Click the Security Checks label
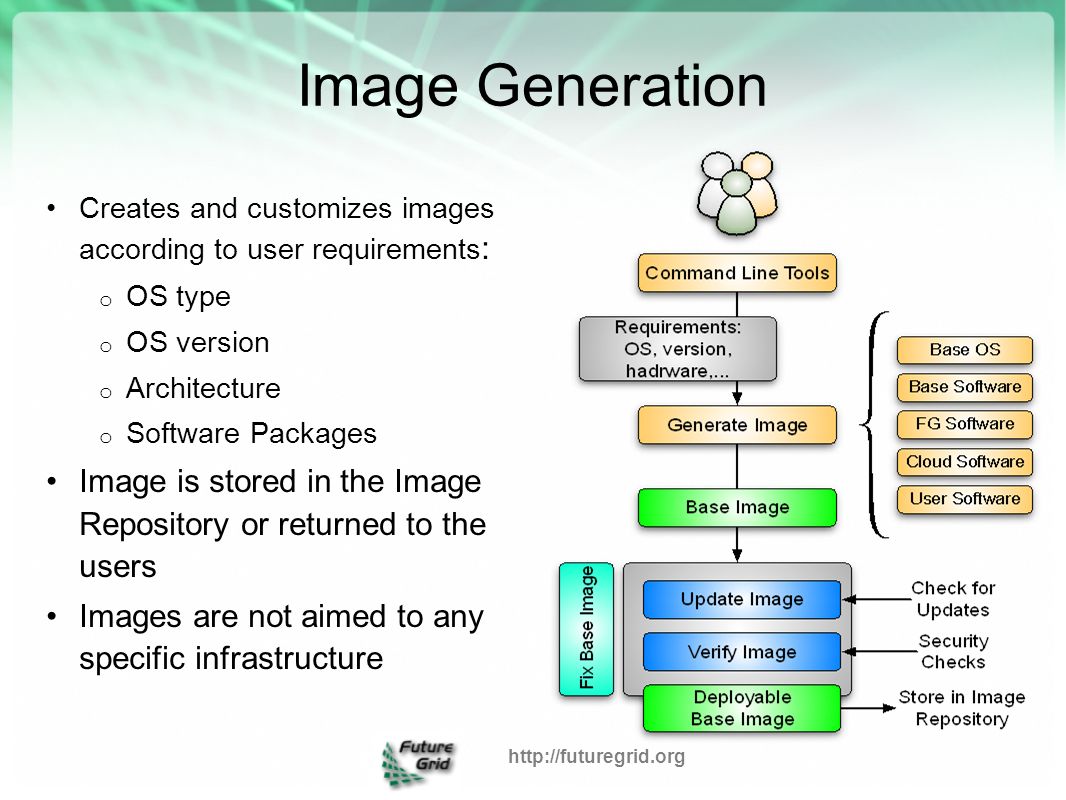This screenshot has width=1066, height=800. tap(953, 651)
